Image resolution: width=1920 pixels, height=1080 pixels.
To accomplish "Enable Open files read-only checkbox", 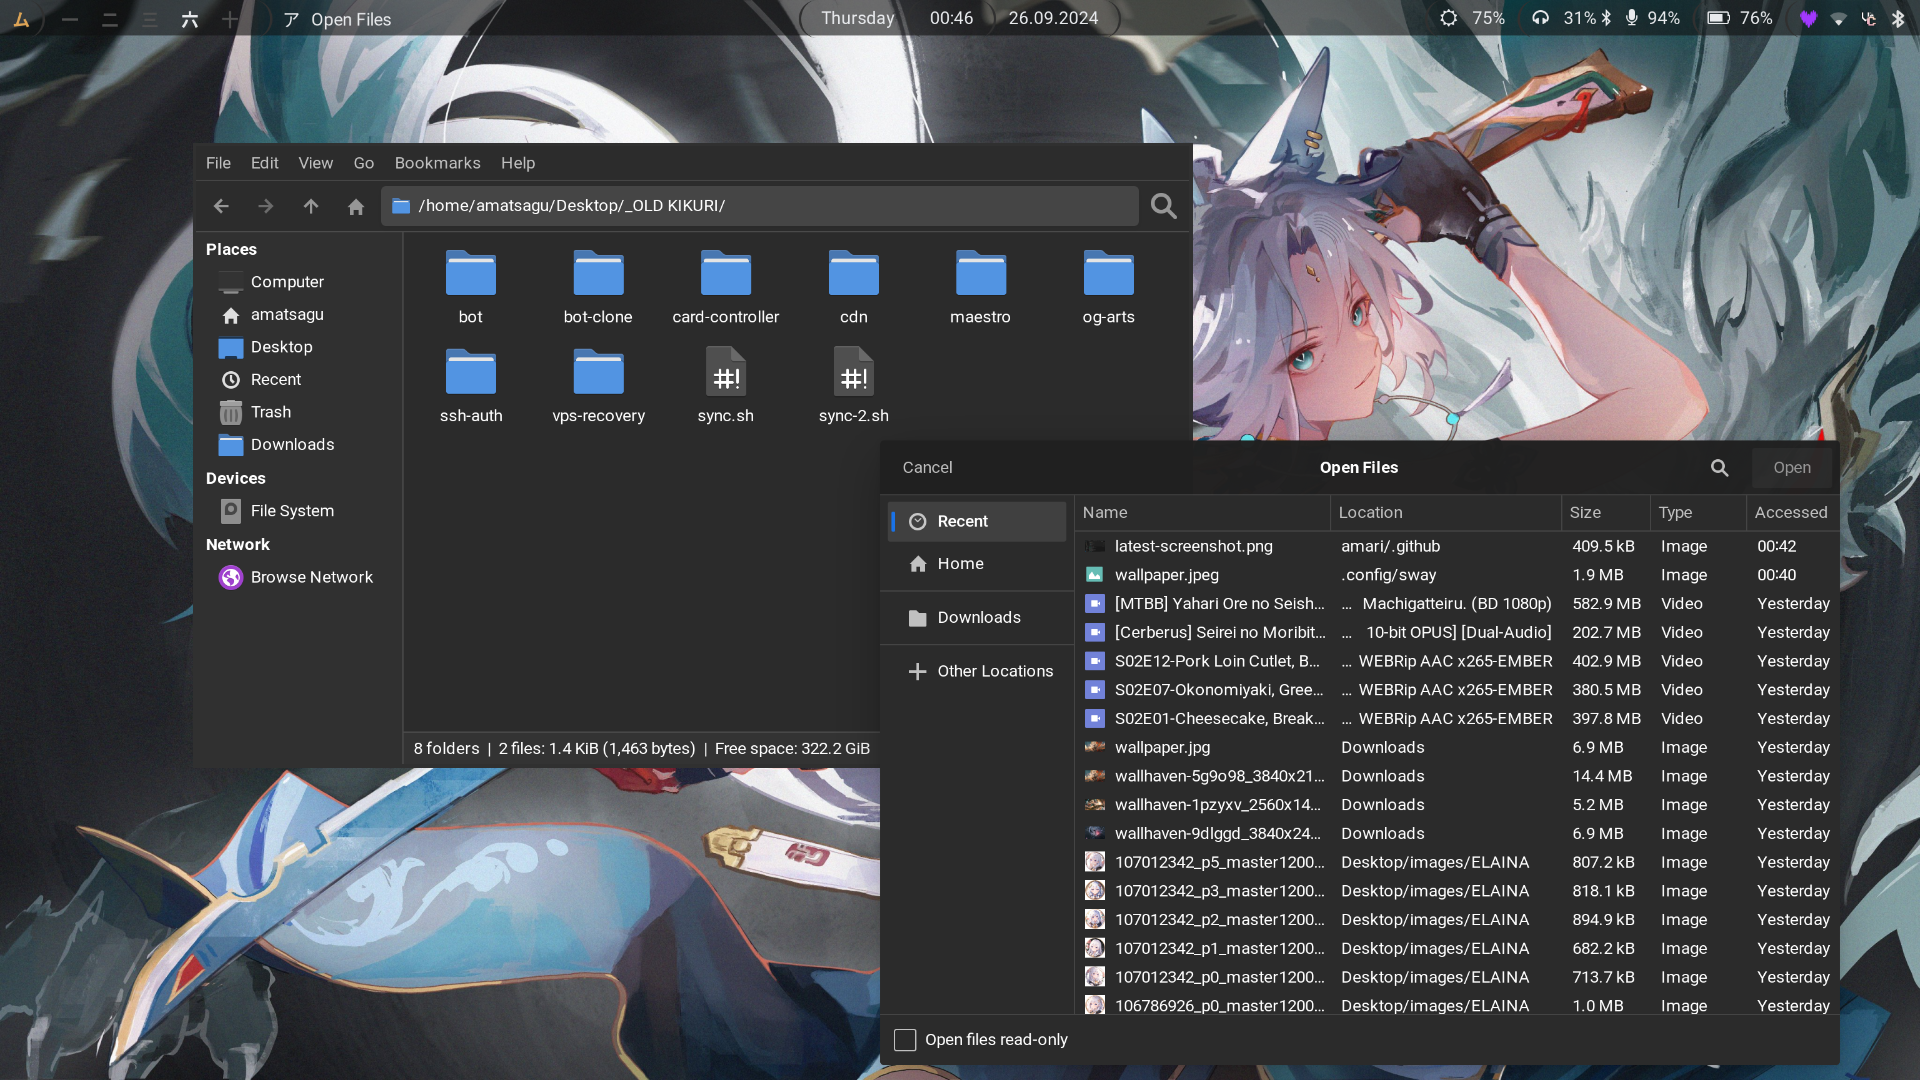I will 905,1040.
